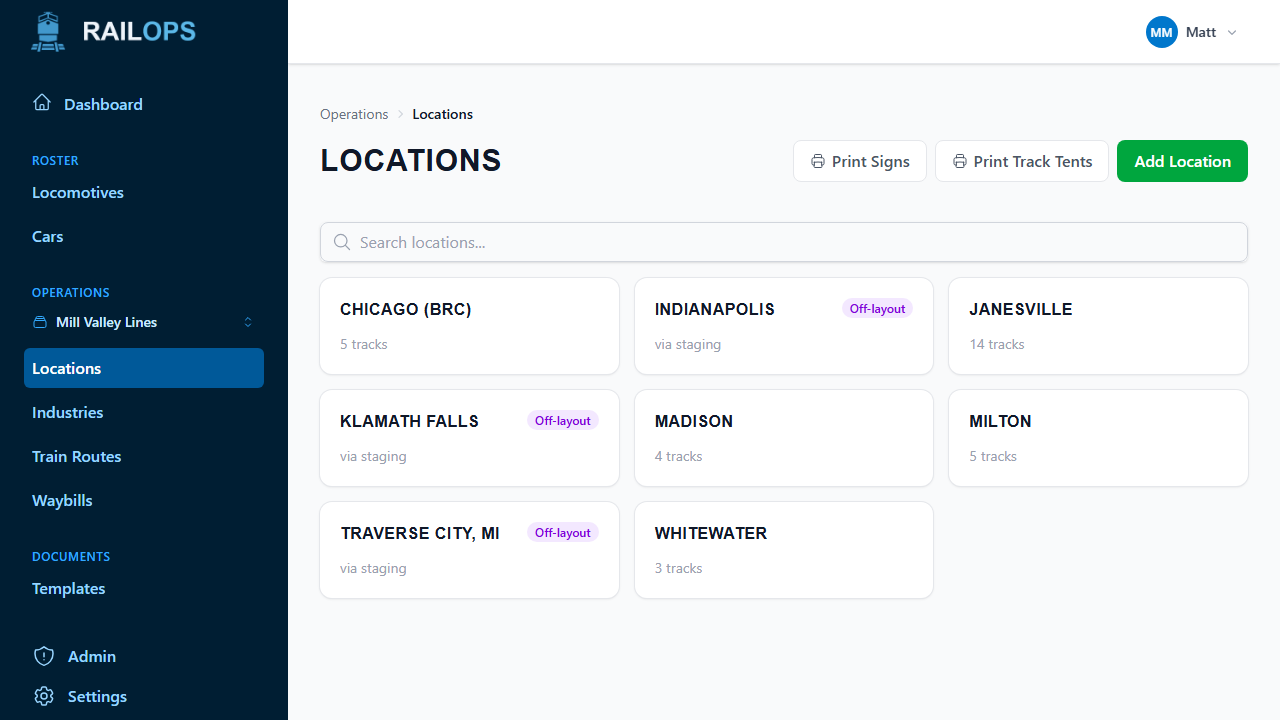Go to Cars in the roster
The width and height of the screenshot is (1280, 720).
[47, 236]
